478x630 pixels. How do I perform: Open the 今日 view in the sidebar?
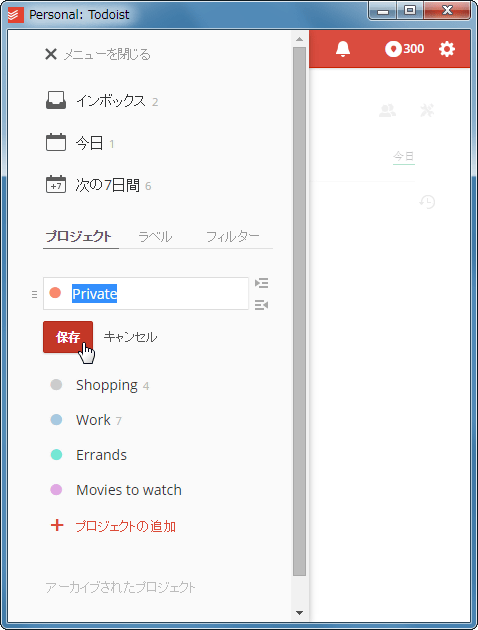point(89,143)
